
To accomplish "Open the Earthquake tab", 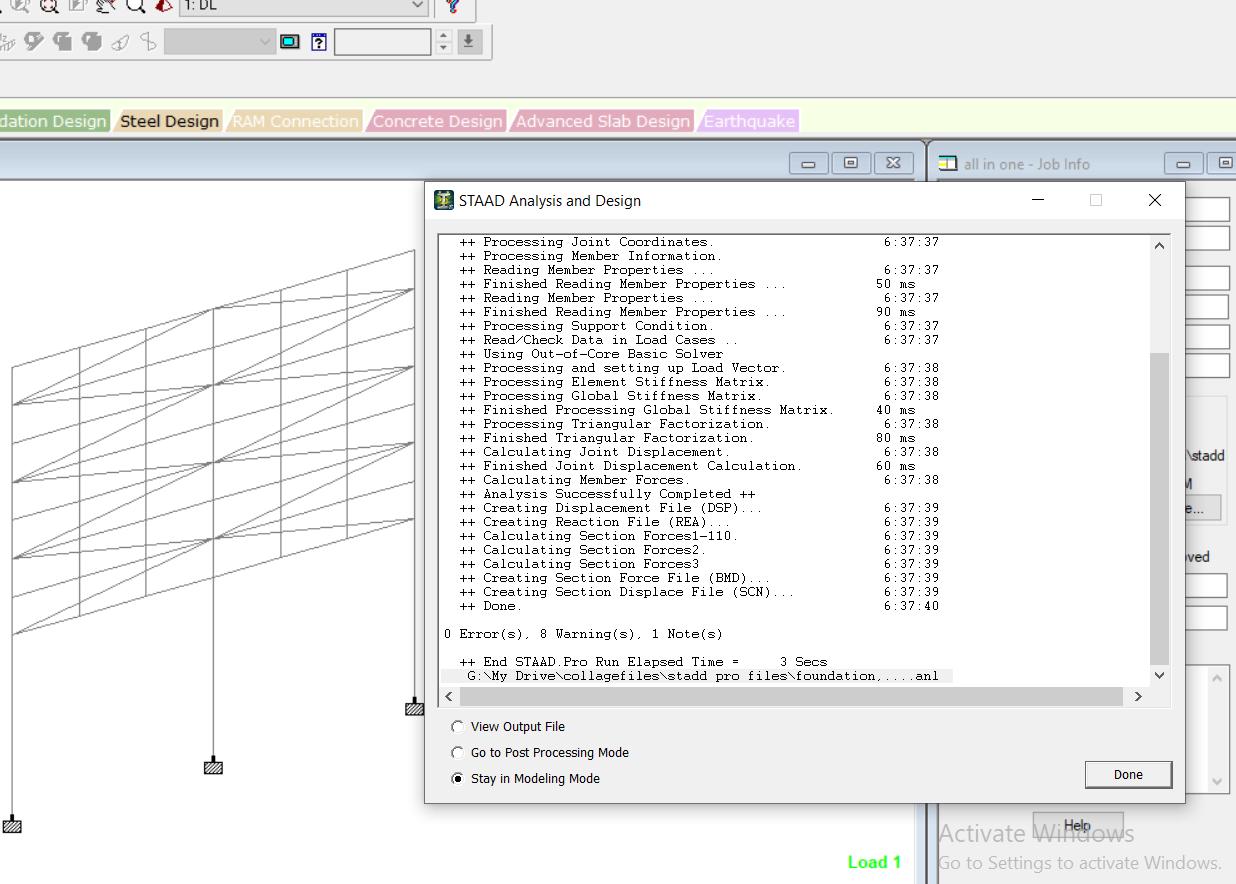I will pos(749,121).
